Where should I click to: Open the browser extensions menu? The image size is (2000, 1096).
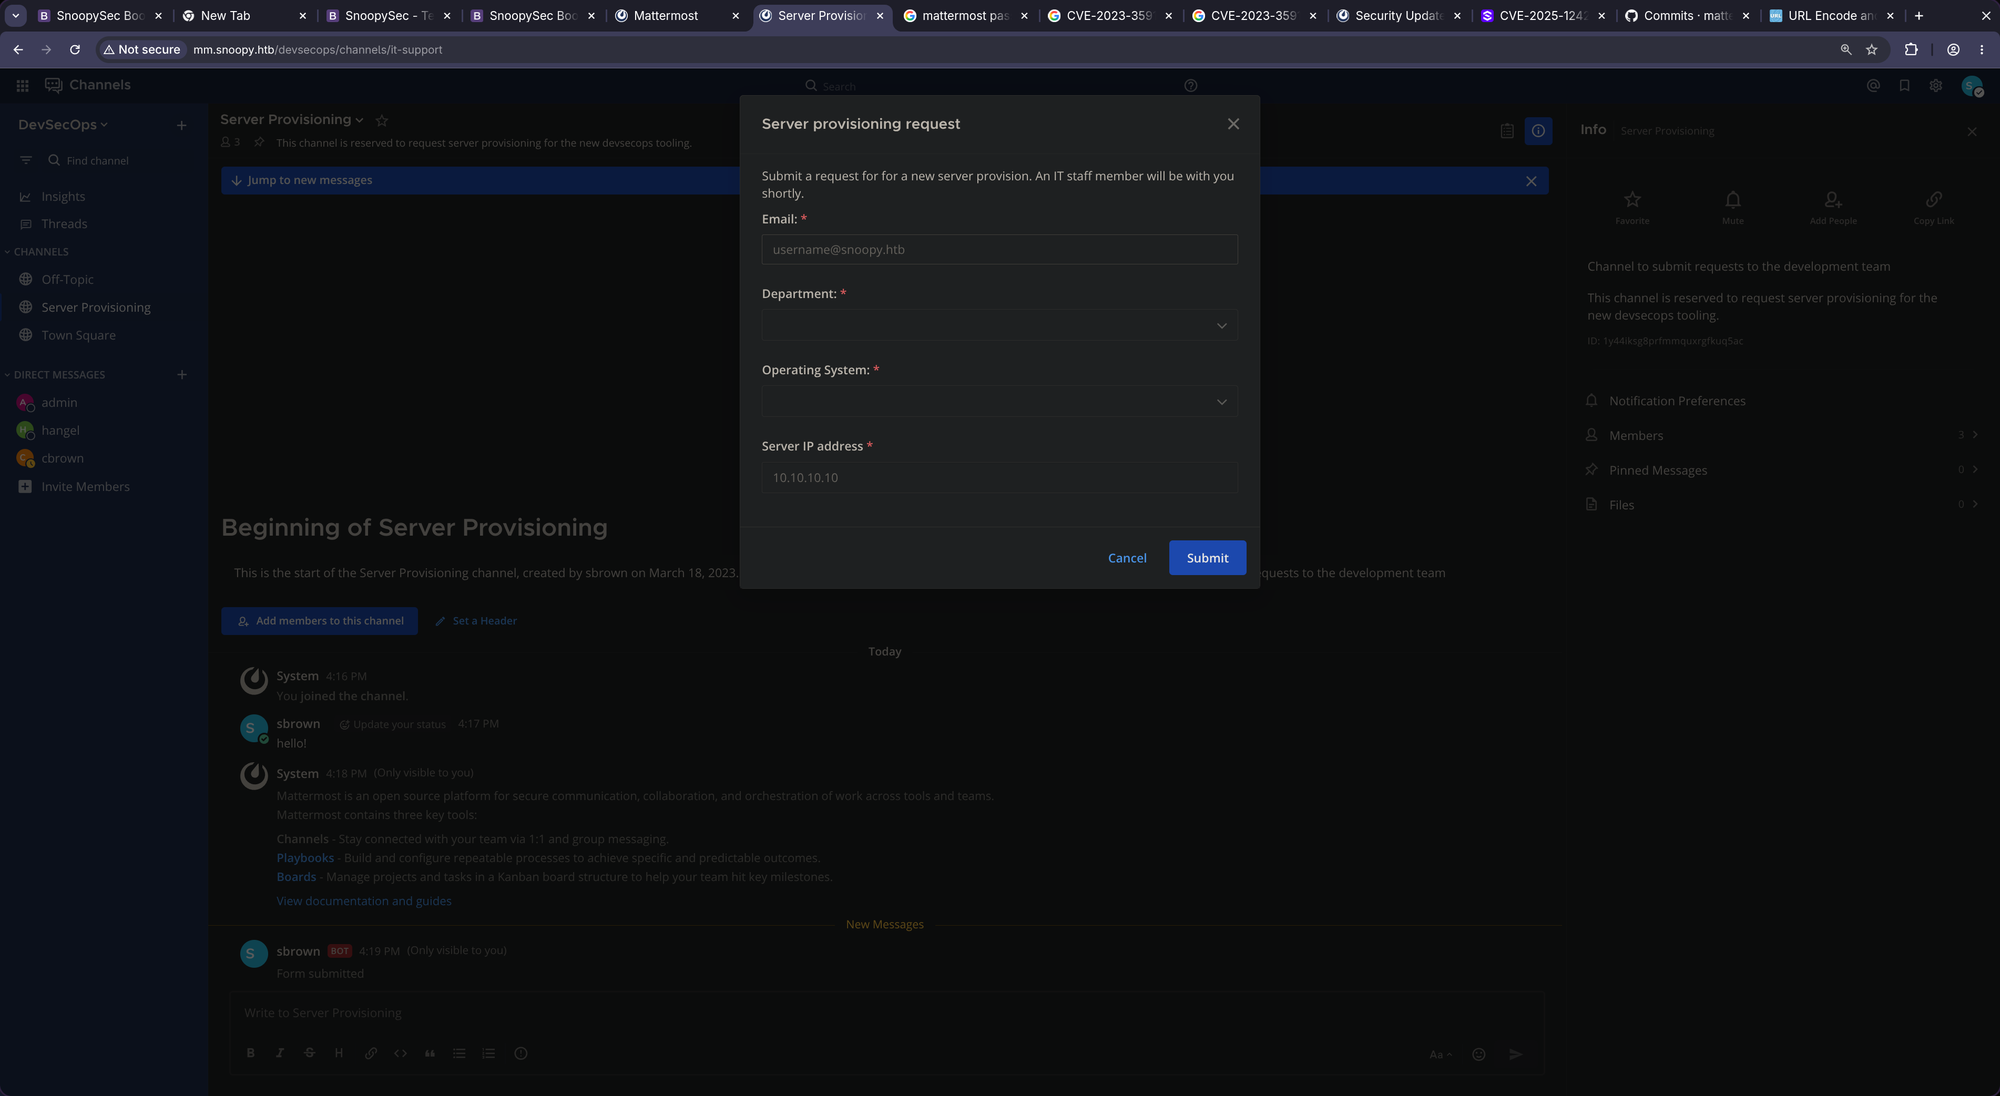point(1911,49)
